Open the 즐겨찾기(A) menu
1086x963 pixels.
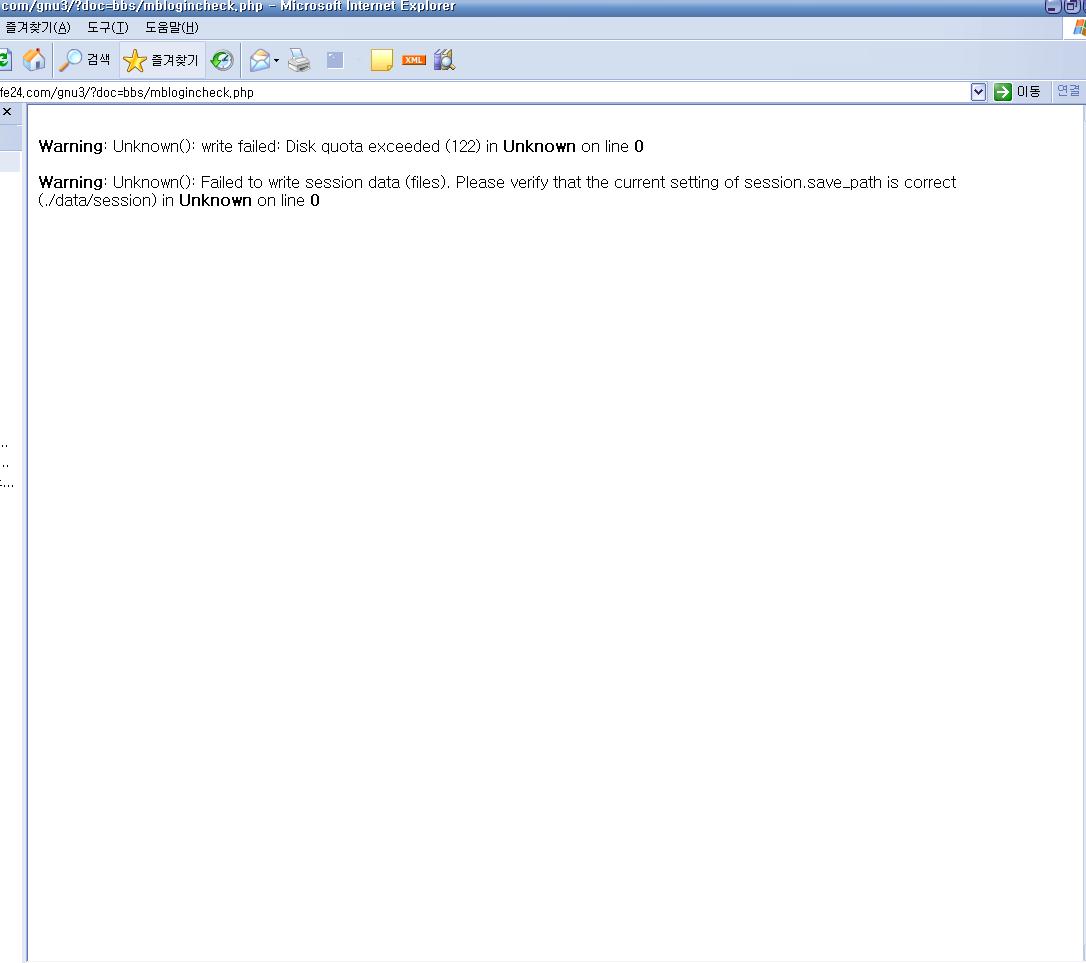(38, 27)
